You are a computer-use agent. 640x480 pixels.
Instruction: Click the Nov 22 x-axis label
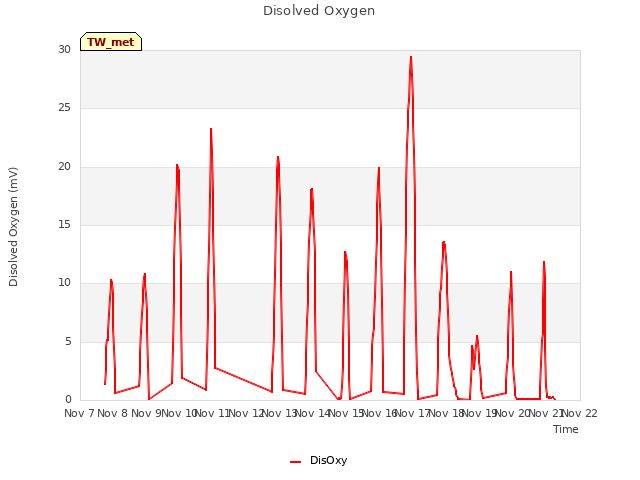point(580,413)
